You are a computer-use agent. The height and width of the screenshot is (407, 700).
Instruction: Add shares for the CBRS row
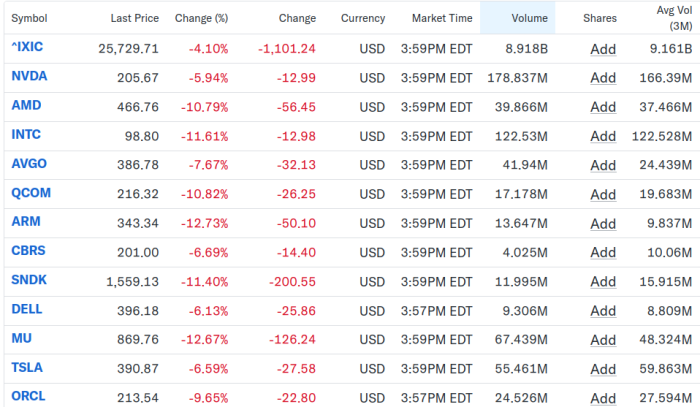(603, 253)
